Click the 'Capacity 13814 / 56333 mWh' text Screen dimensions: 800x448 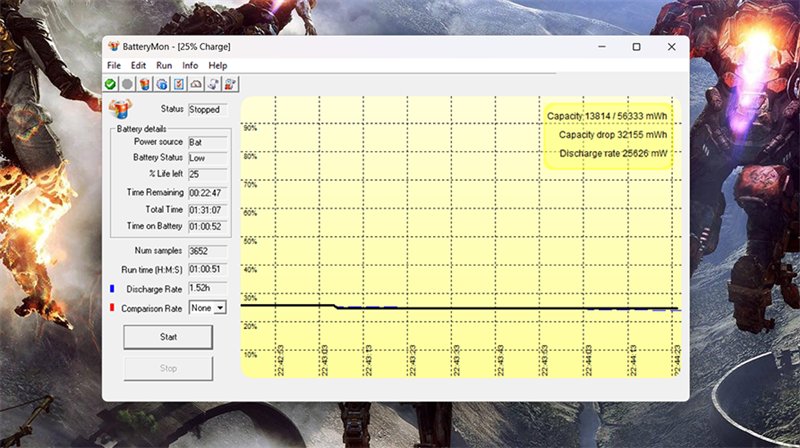coord(607,116)
